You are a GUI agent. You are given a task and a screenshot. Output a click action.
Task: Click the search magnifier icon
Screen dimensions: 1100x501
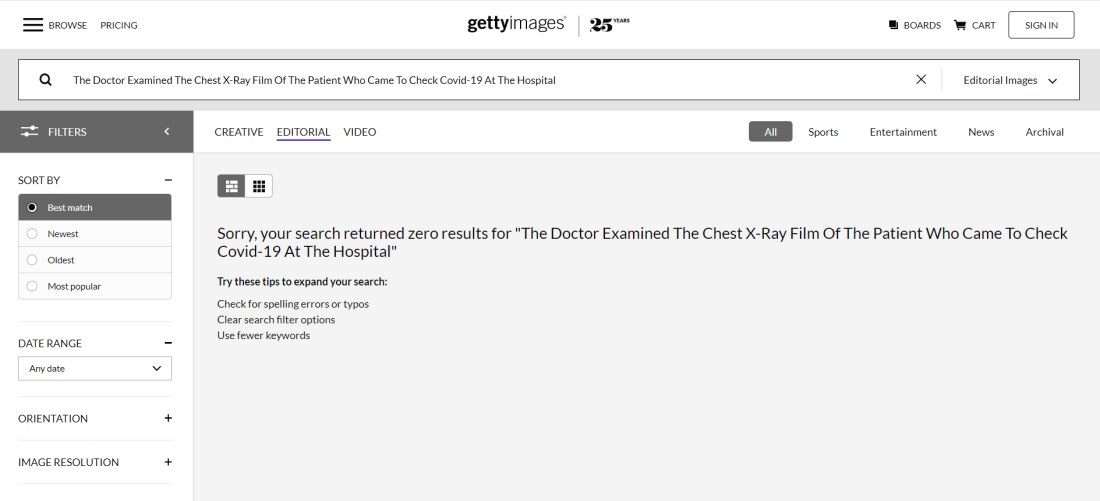point(46,80)
